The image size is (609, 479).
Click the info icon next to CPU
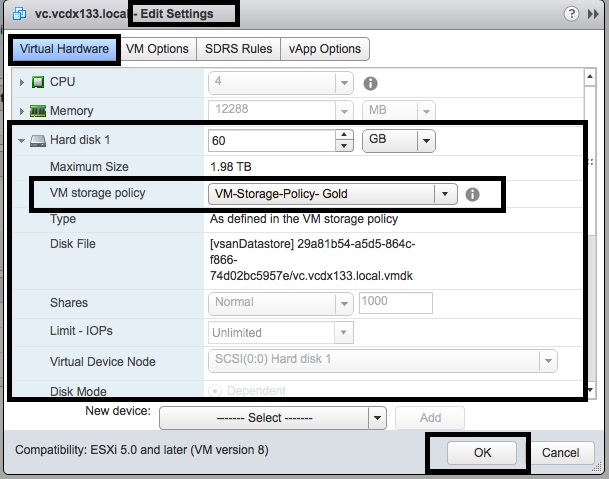point(370,83)
